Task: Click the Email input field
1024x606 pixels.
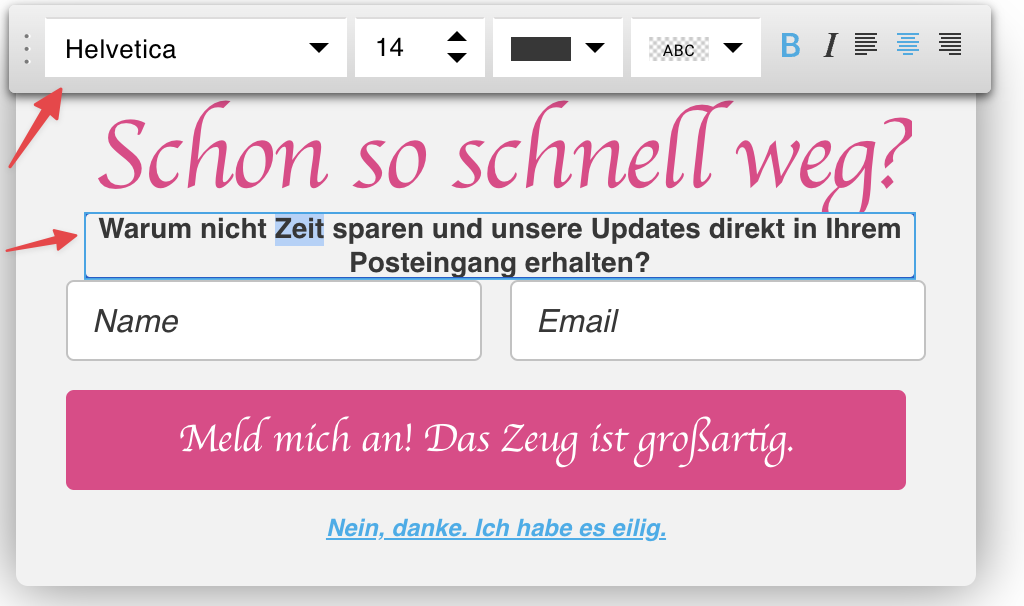Action: 718,321
